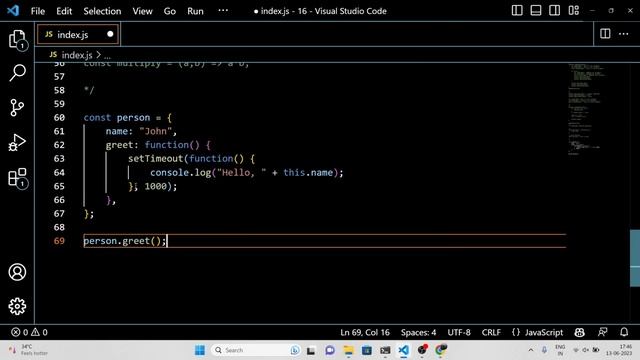Show hidden system tray icons
The image size is (640, 360).
click(x=531, y=350)
